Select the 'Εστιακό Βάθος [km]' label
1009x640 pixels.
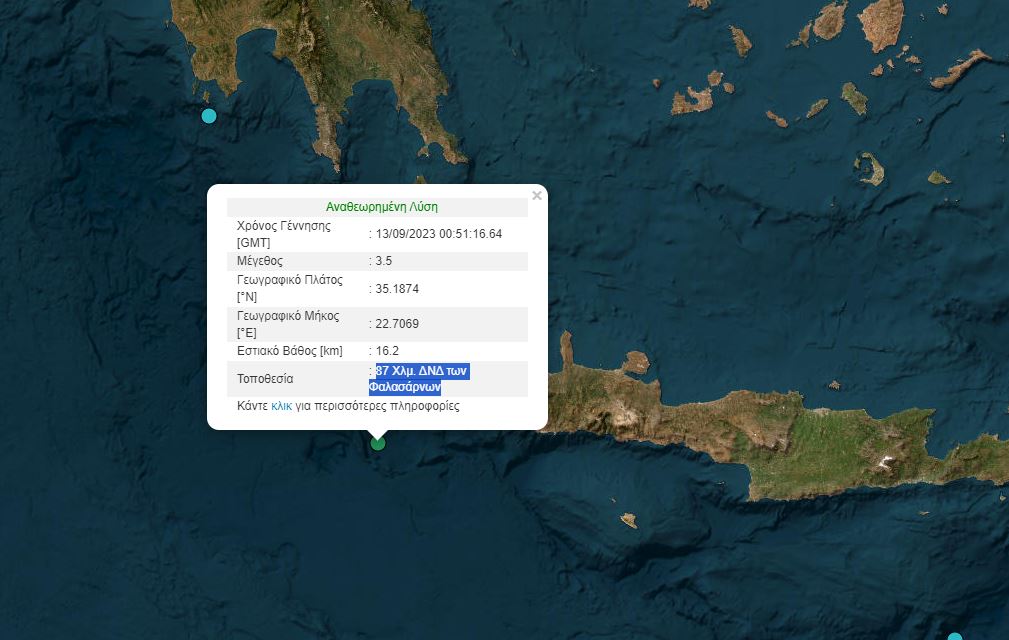pos(290,351)
